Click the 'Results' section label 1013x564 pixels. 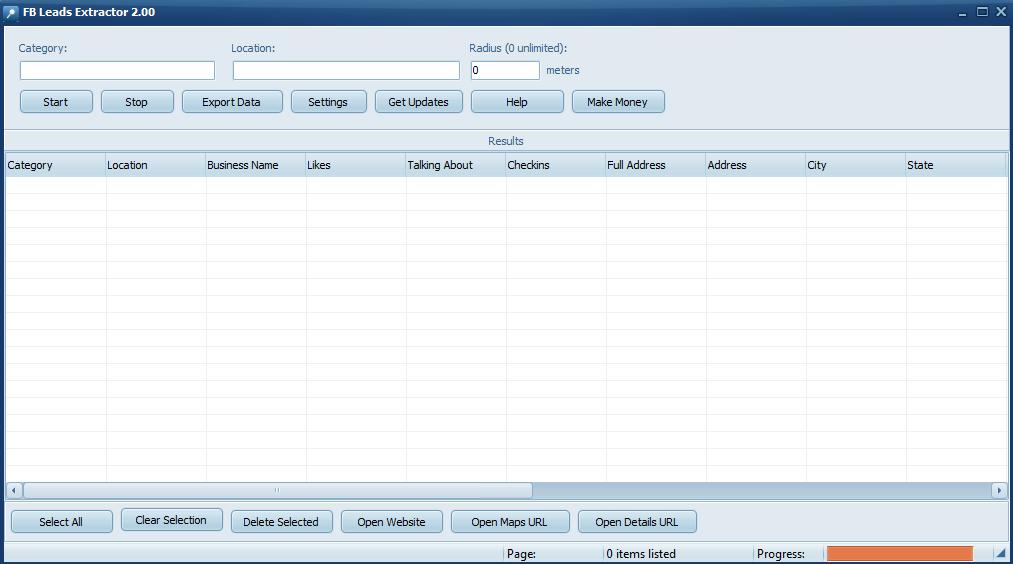[506, 141]
